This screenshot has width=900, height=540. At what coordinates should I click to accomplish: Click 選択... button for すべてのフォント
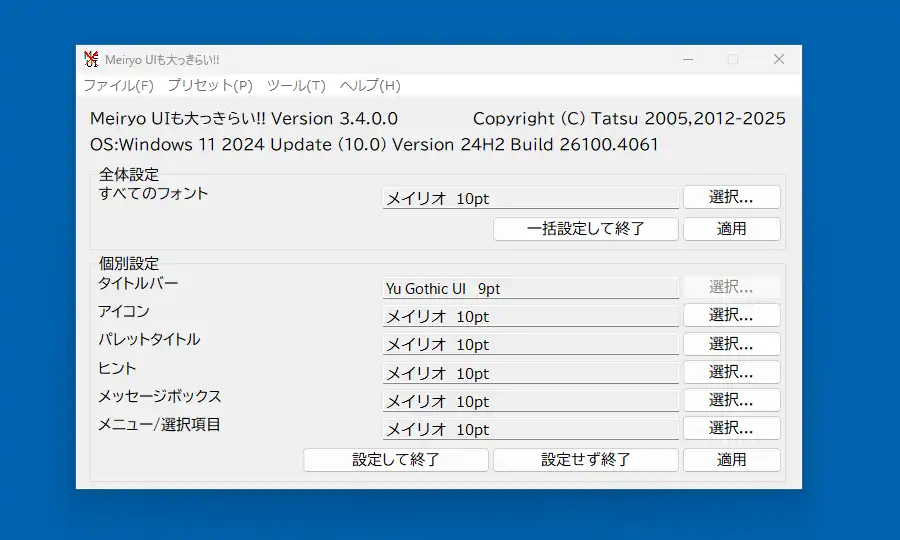click(x=732, y=197)
